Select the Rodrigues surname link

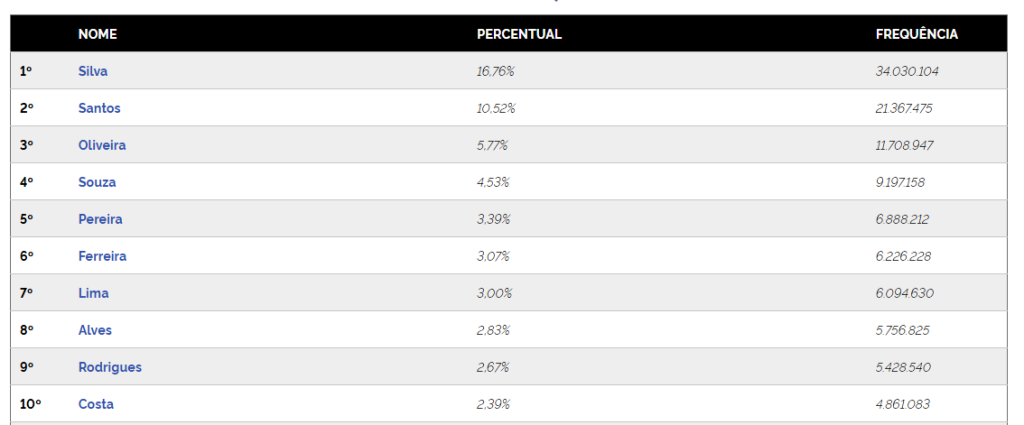(110, 367)
